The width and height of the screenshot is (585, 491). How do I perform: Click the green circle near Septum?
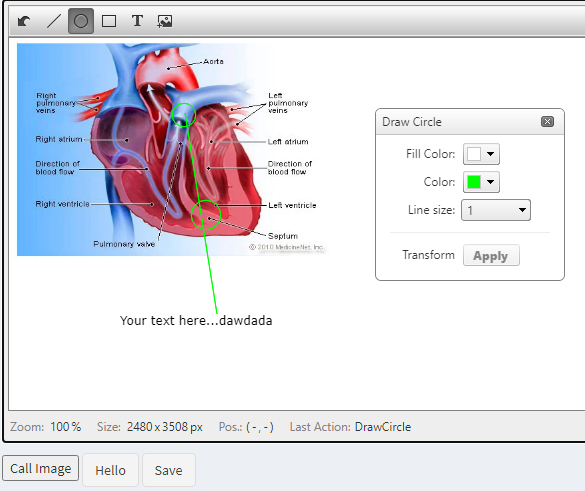(x=206, y=215)
